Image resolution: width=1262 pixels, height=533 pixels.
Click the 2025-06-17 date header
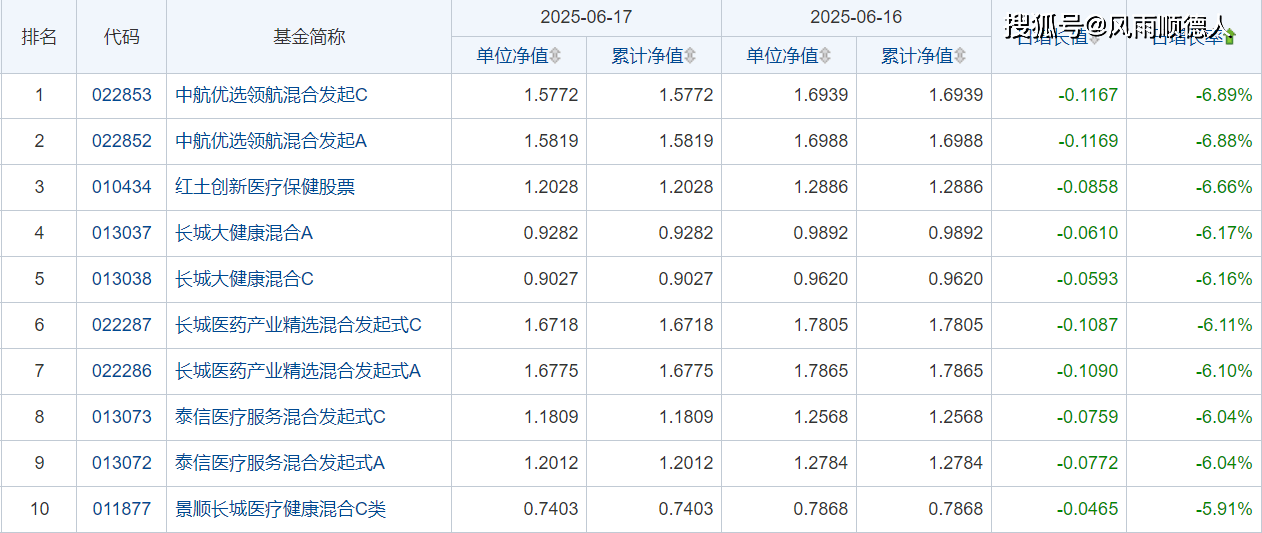(586, 17)
